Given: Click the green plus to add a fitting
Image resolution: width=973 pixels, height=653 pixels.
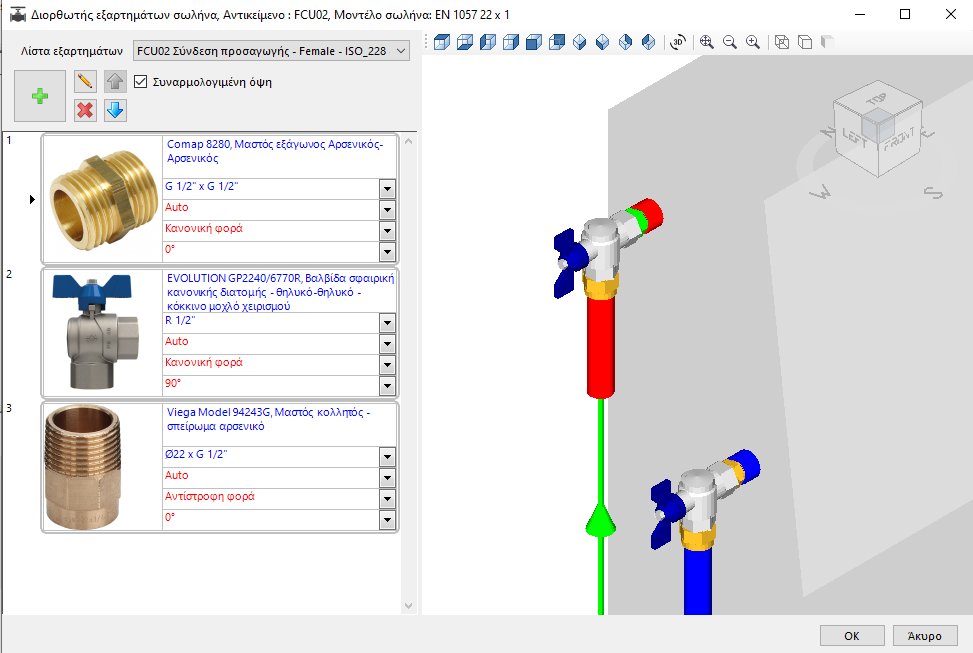Looking at the screenshot, I should [38, 96].
